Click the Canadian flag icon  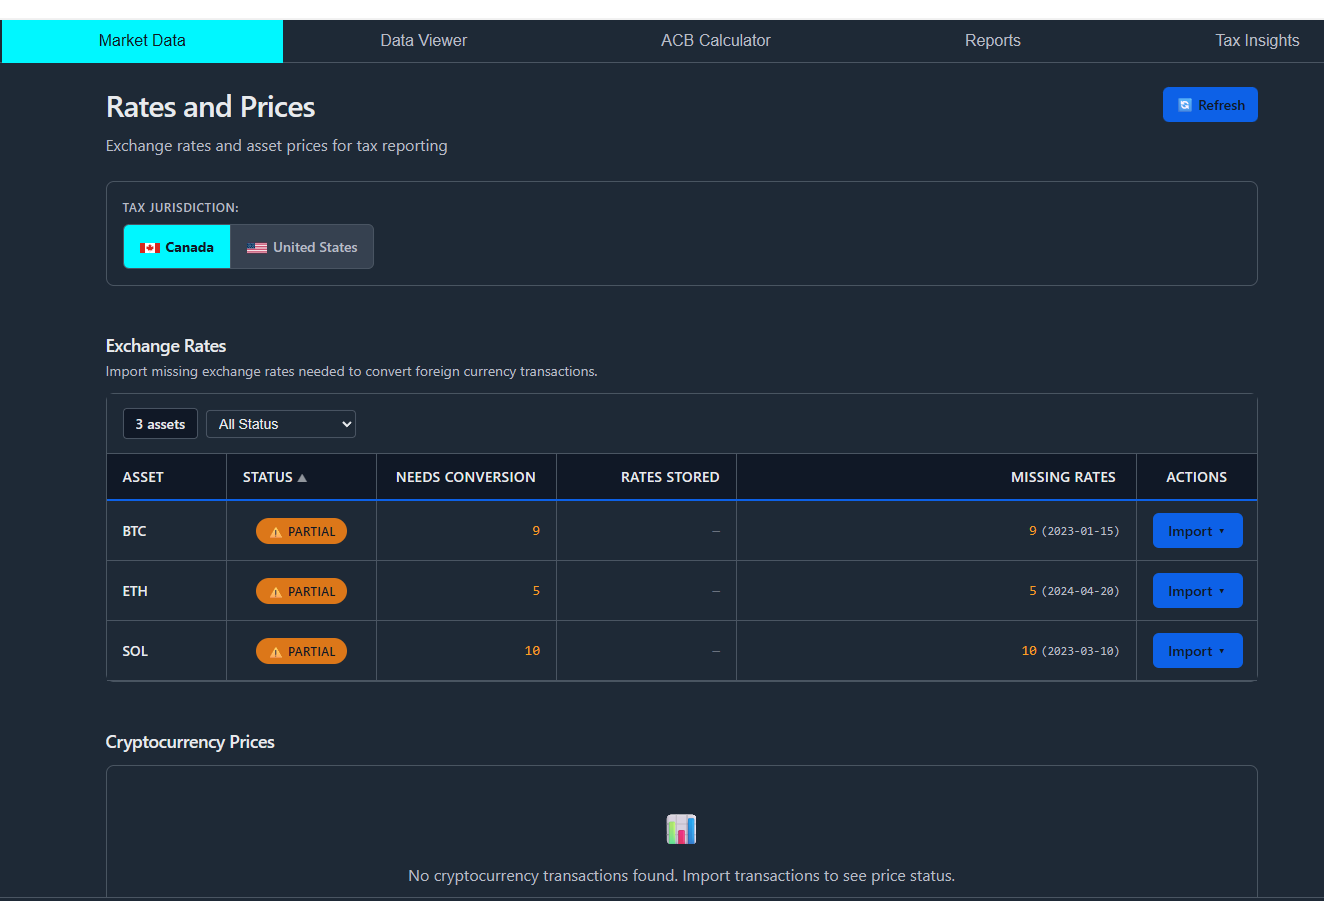pyautogui.click(x=150, y=247)
